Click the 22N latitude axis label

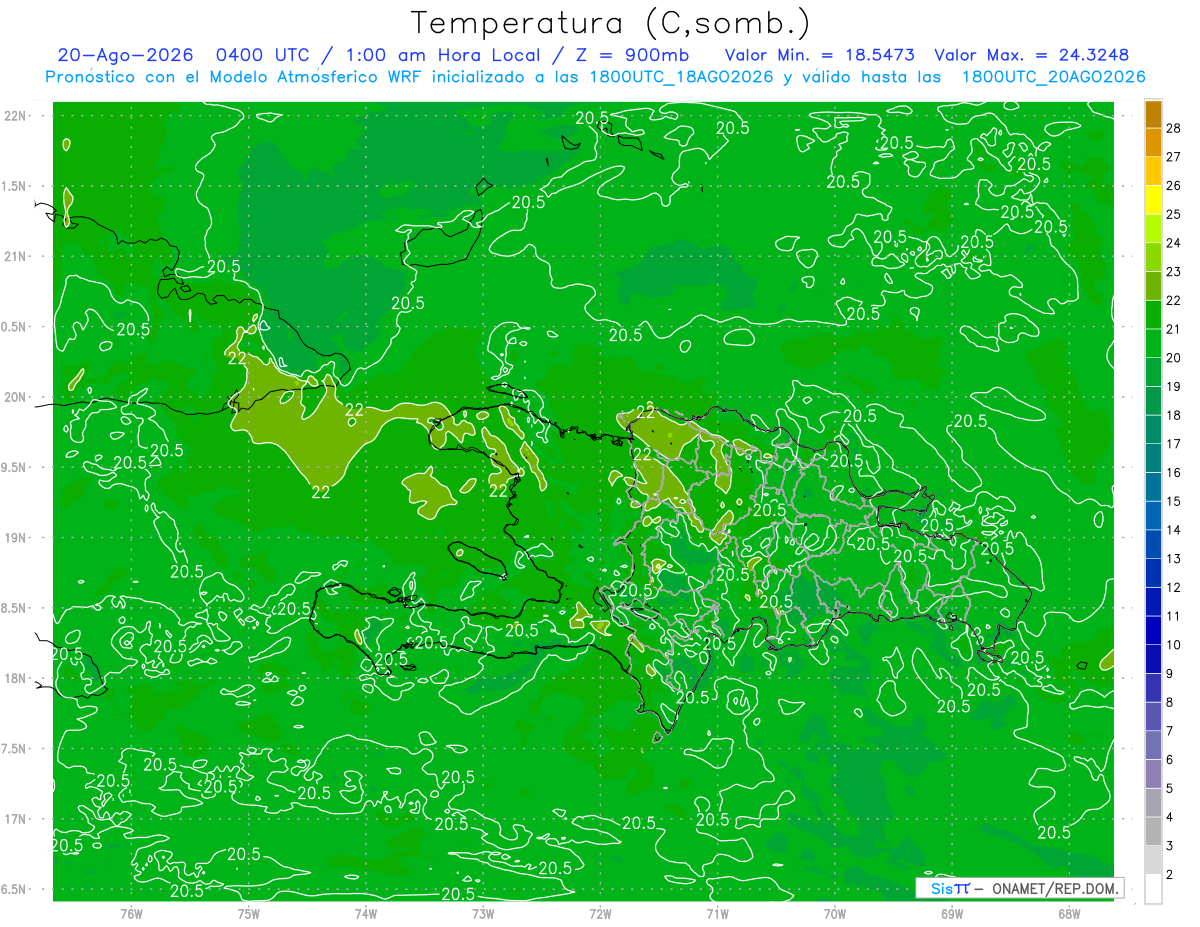(15, 116)
